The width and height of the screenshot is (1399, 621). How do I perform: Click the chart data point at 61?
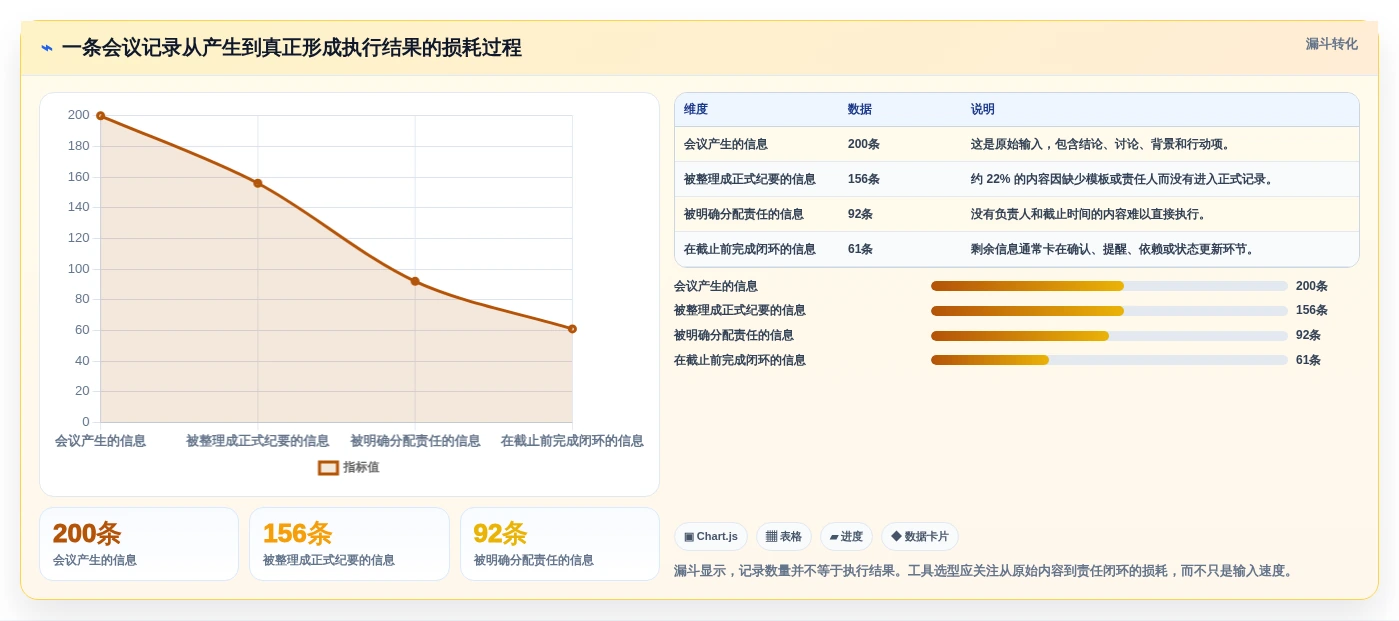coord(572,329)
